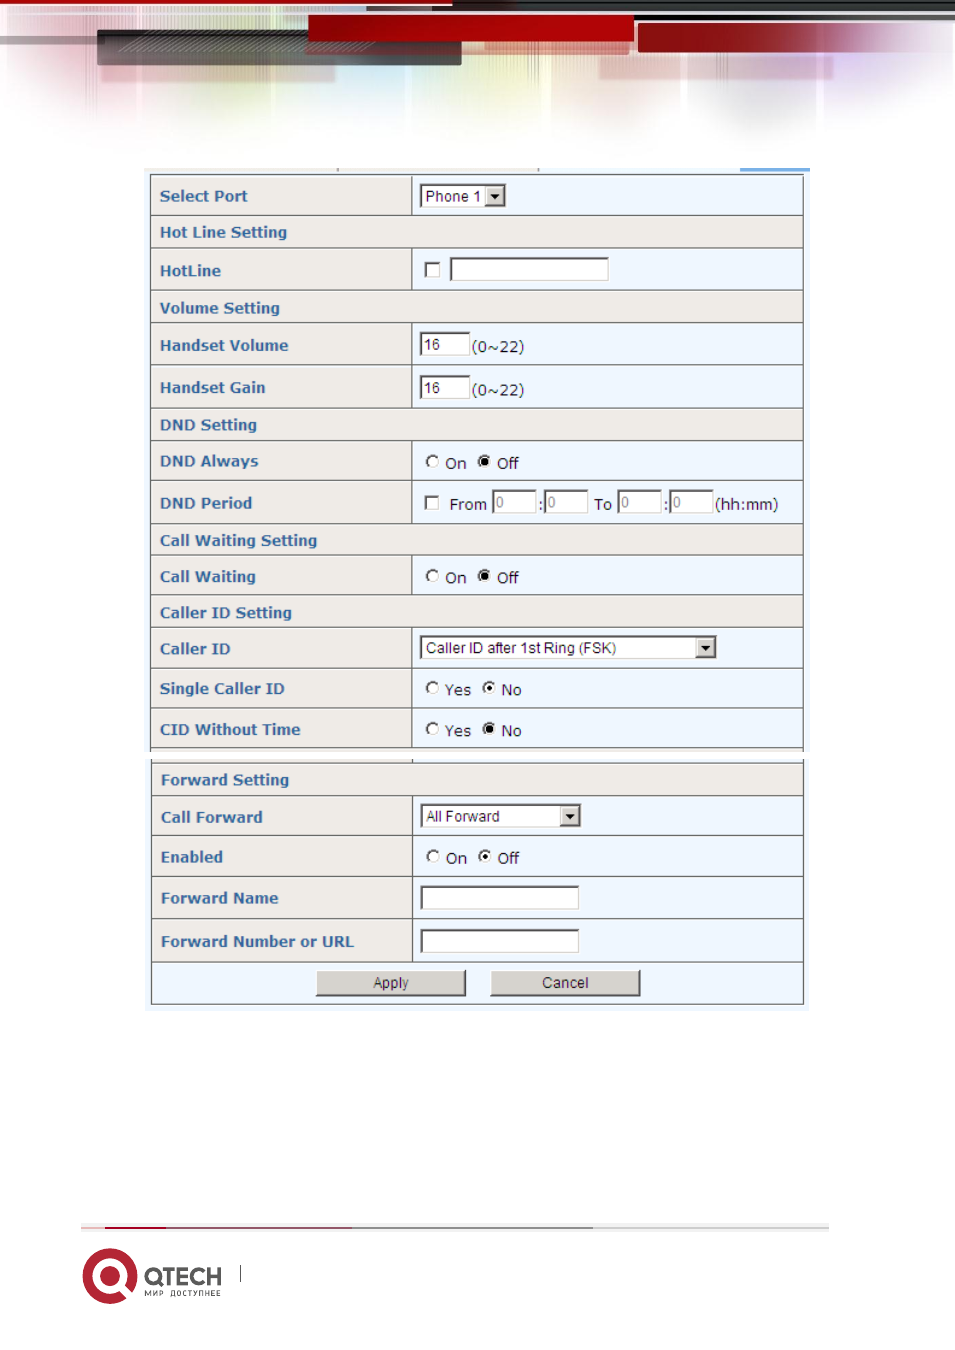
Task: Click the Apply button
Action: [391, 983]
